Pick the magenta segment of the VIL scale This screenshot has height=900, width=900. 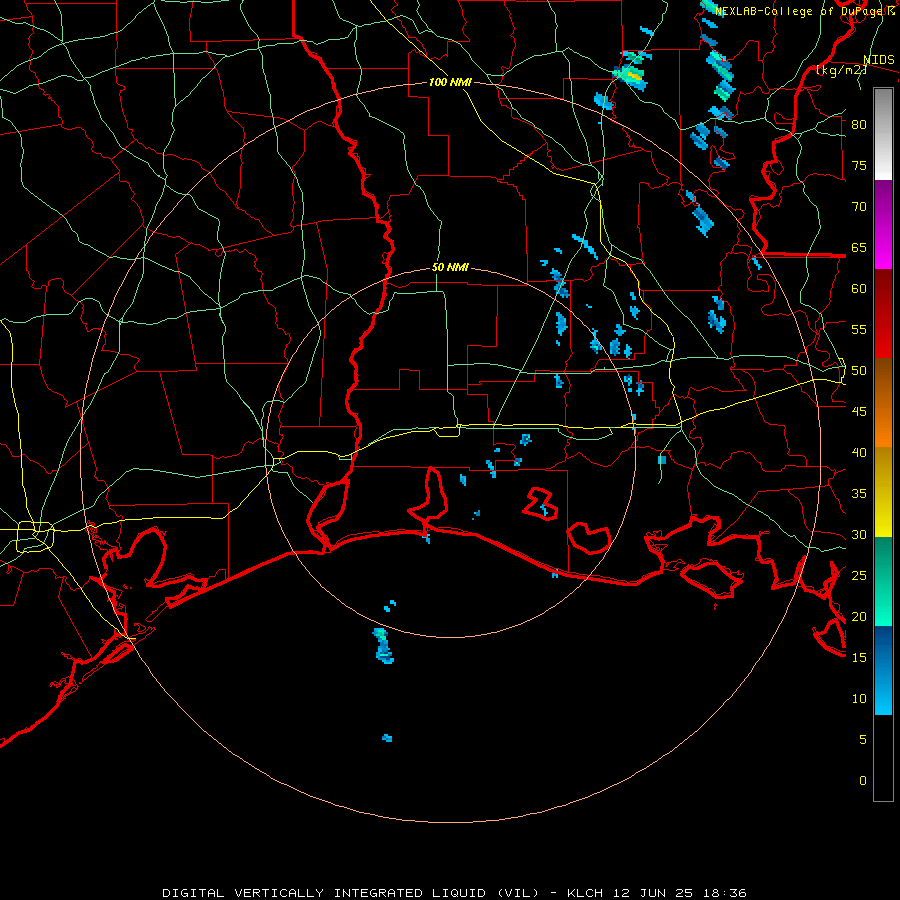pyautogui.click(x=883, y=224)
